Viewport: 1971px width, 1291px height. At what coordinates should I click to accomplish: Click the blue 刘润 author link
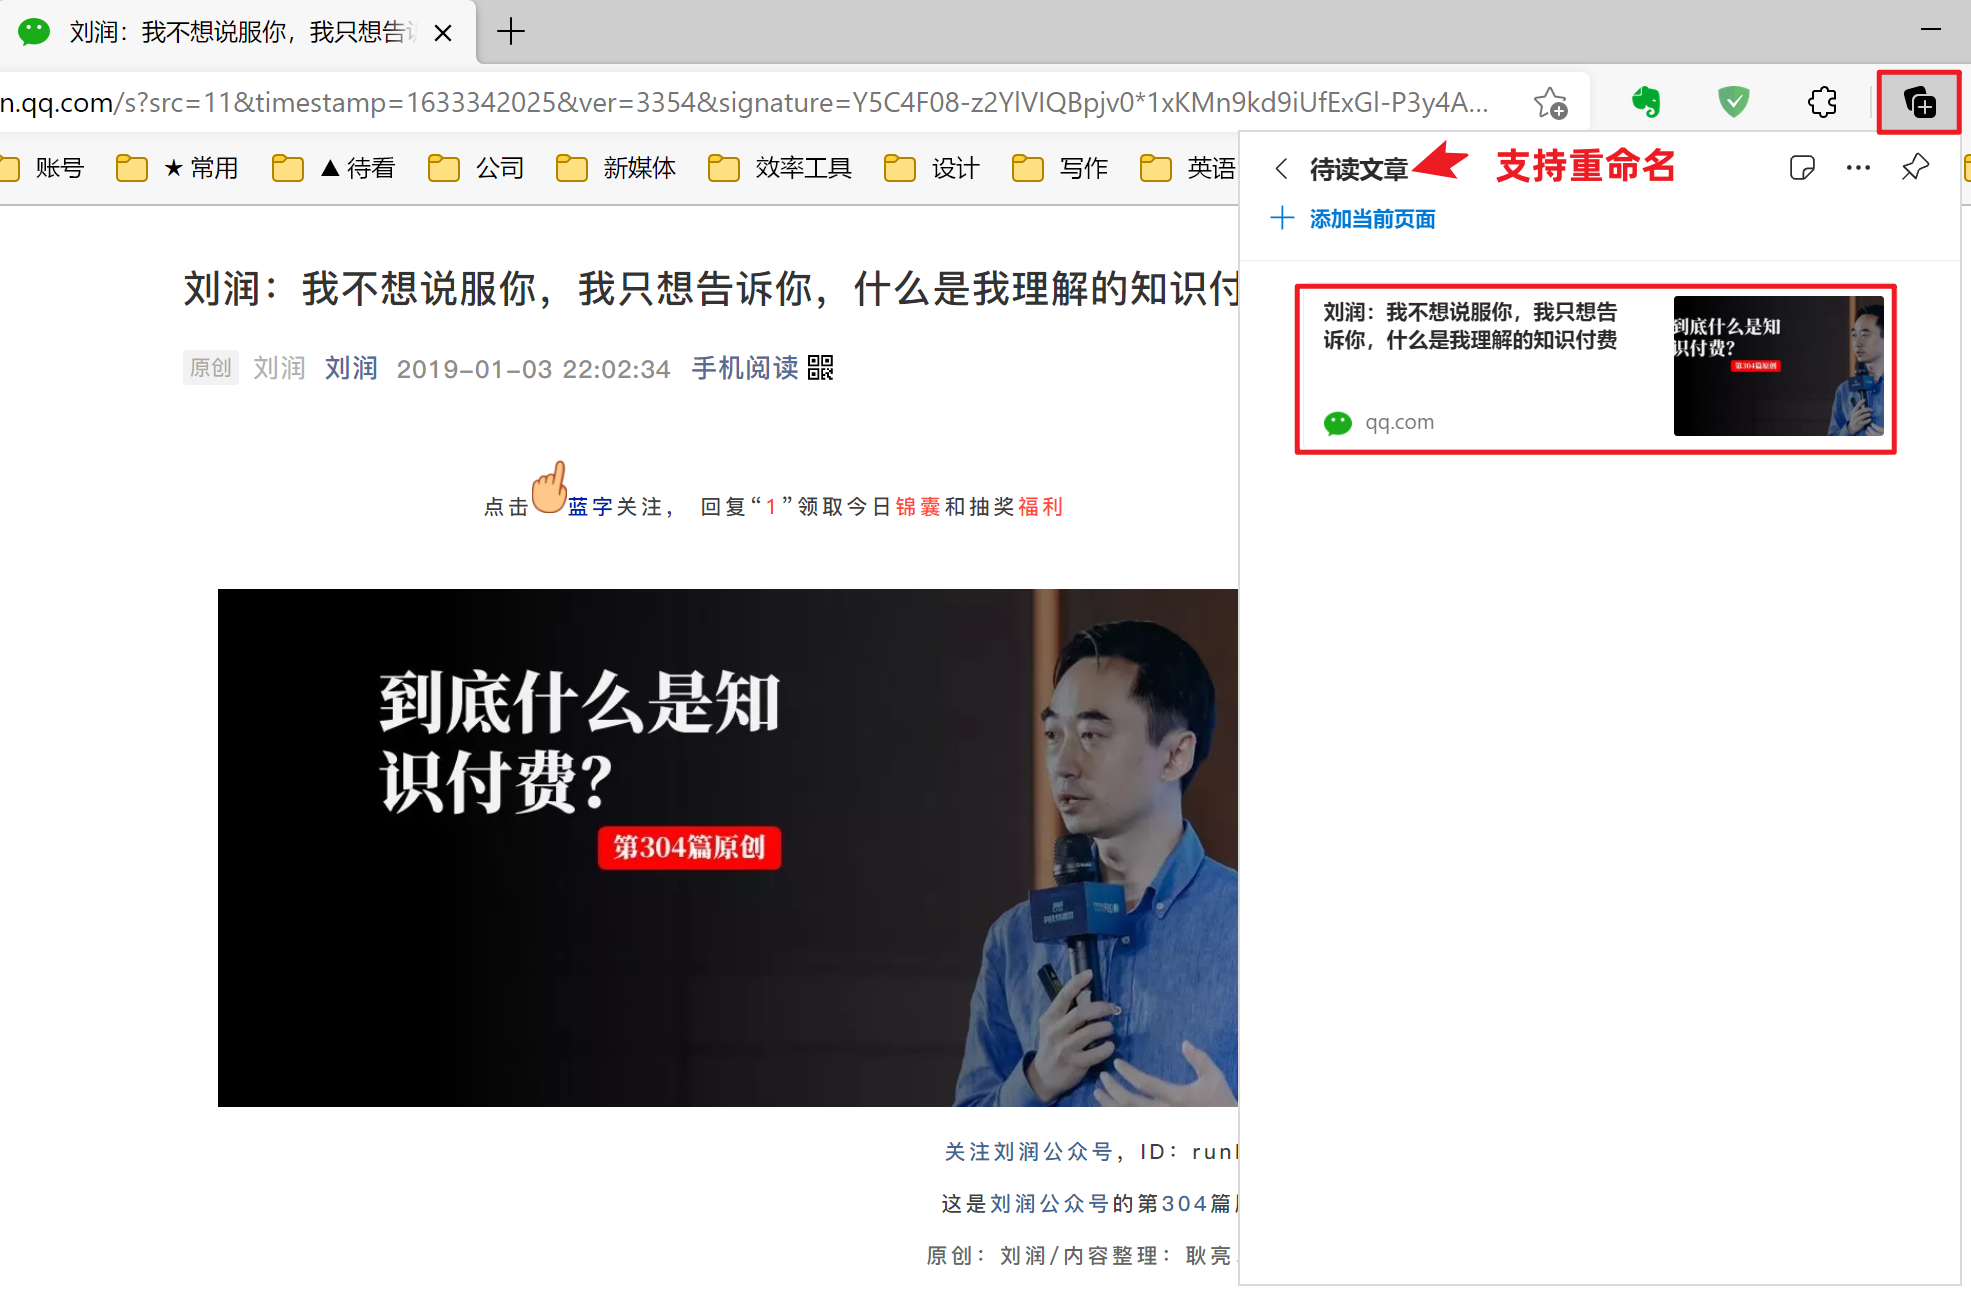point(351,368)
